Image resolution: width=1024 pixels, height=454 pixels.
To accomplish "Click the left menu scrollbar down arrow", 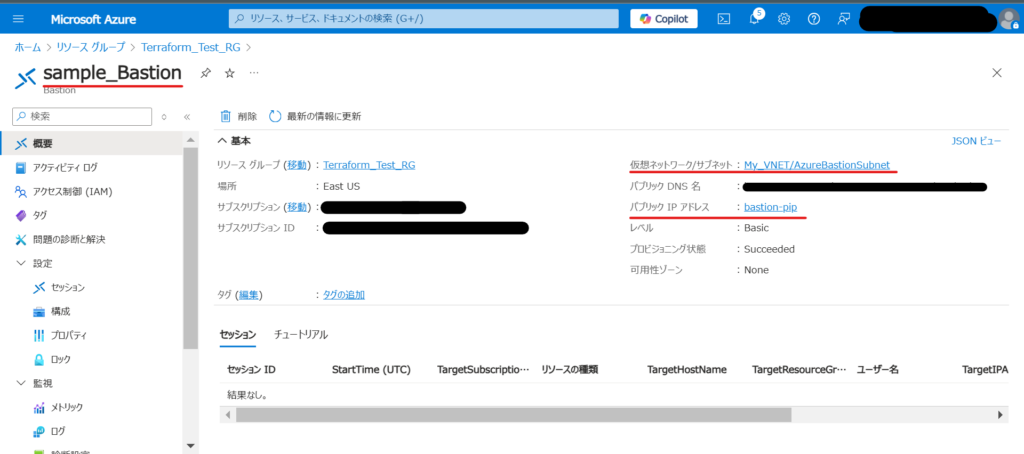I will 190,446.
